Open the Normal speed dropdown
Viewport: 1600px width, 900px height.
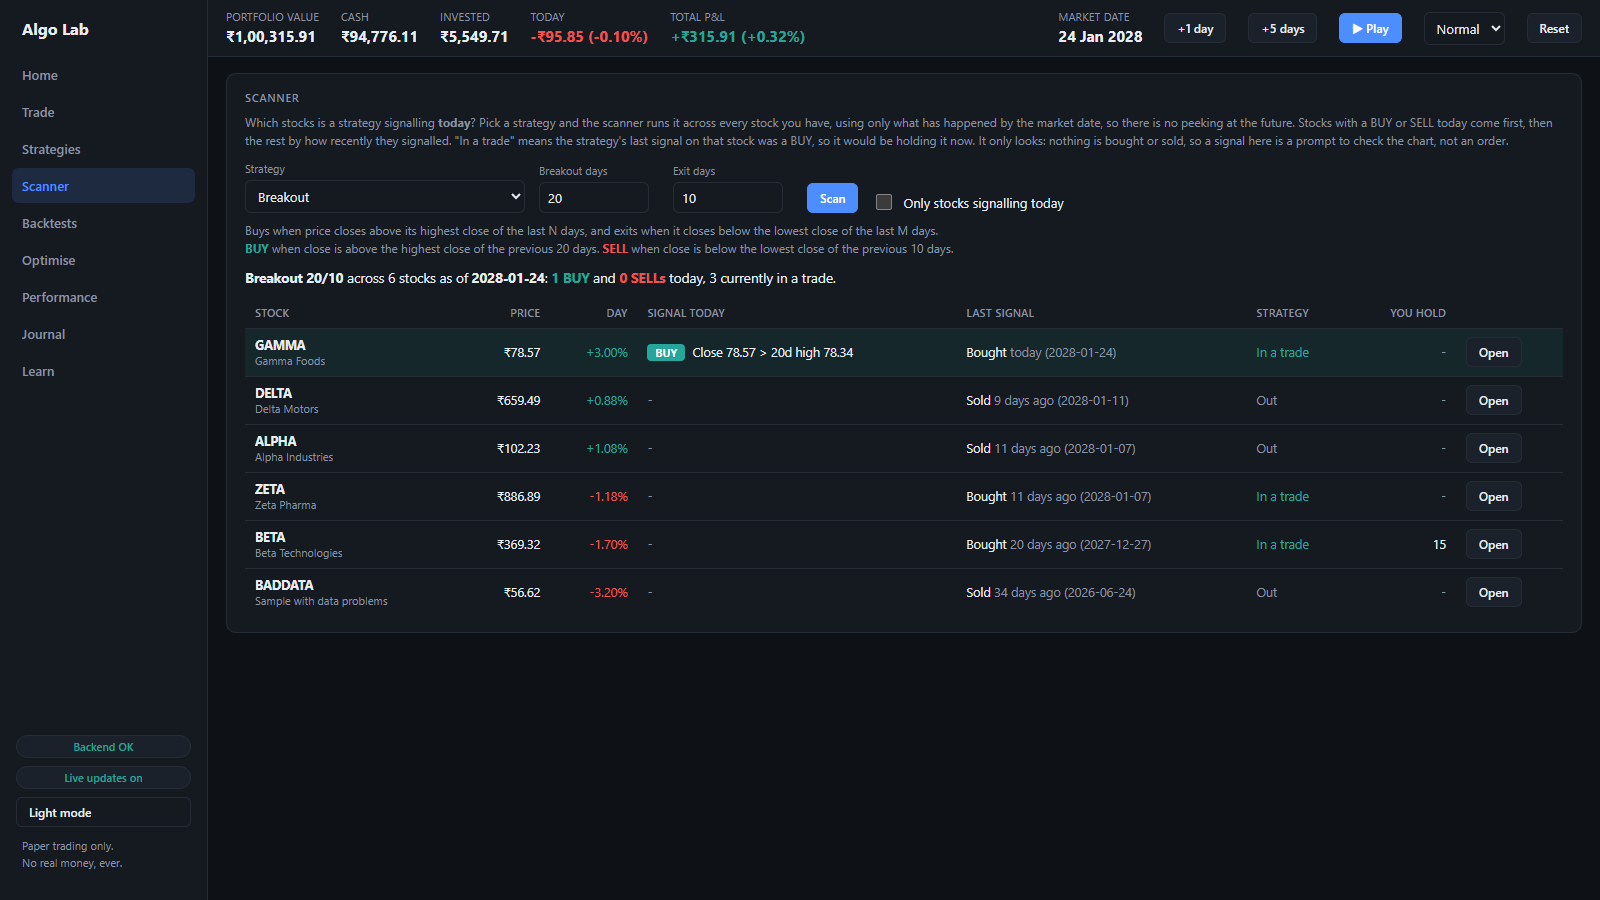click(x=1465, y=29)
